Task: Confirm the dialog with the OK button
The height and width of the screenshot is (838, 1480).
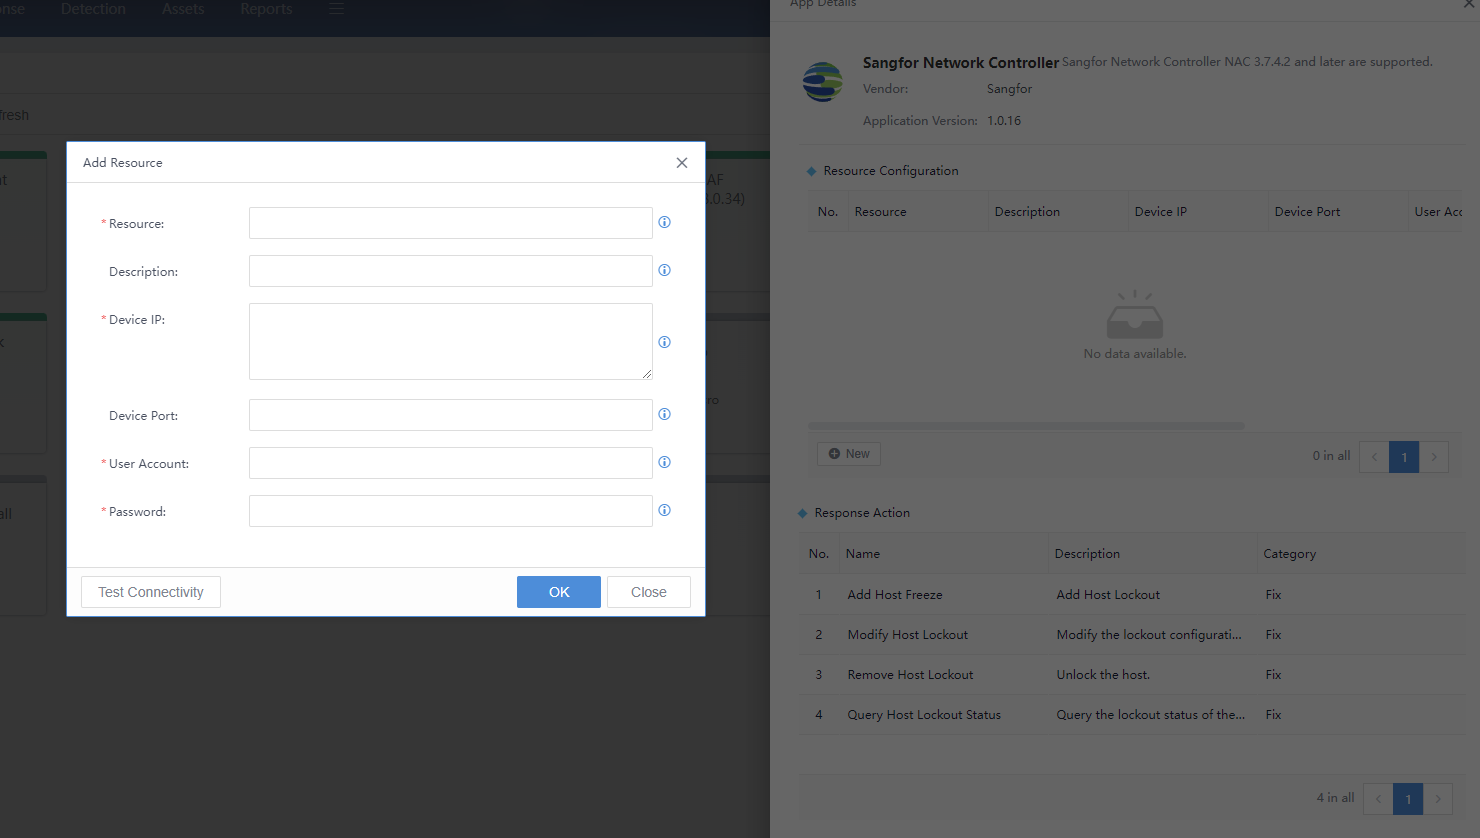Action: [558, 592]
